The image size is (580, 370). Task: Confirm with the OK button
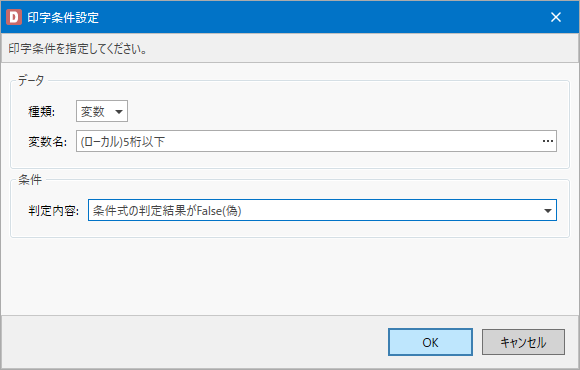tap(430, 342)
